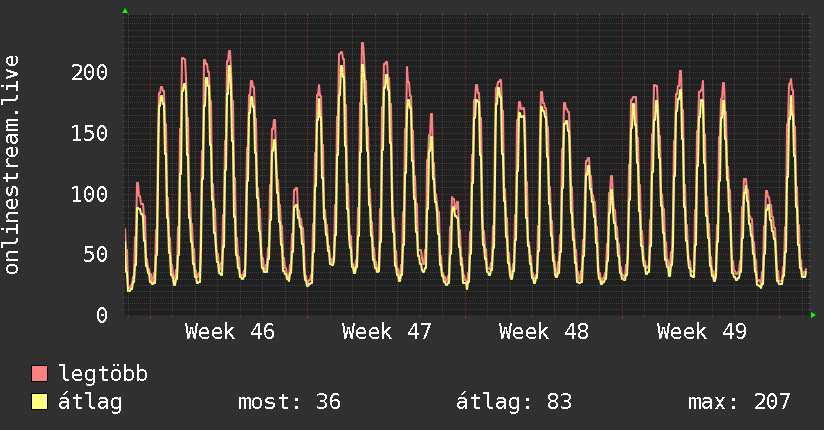
Task: Click the 50 y-axis tick label
Action: point(96,254)
